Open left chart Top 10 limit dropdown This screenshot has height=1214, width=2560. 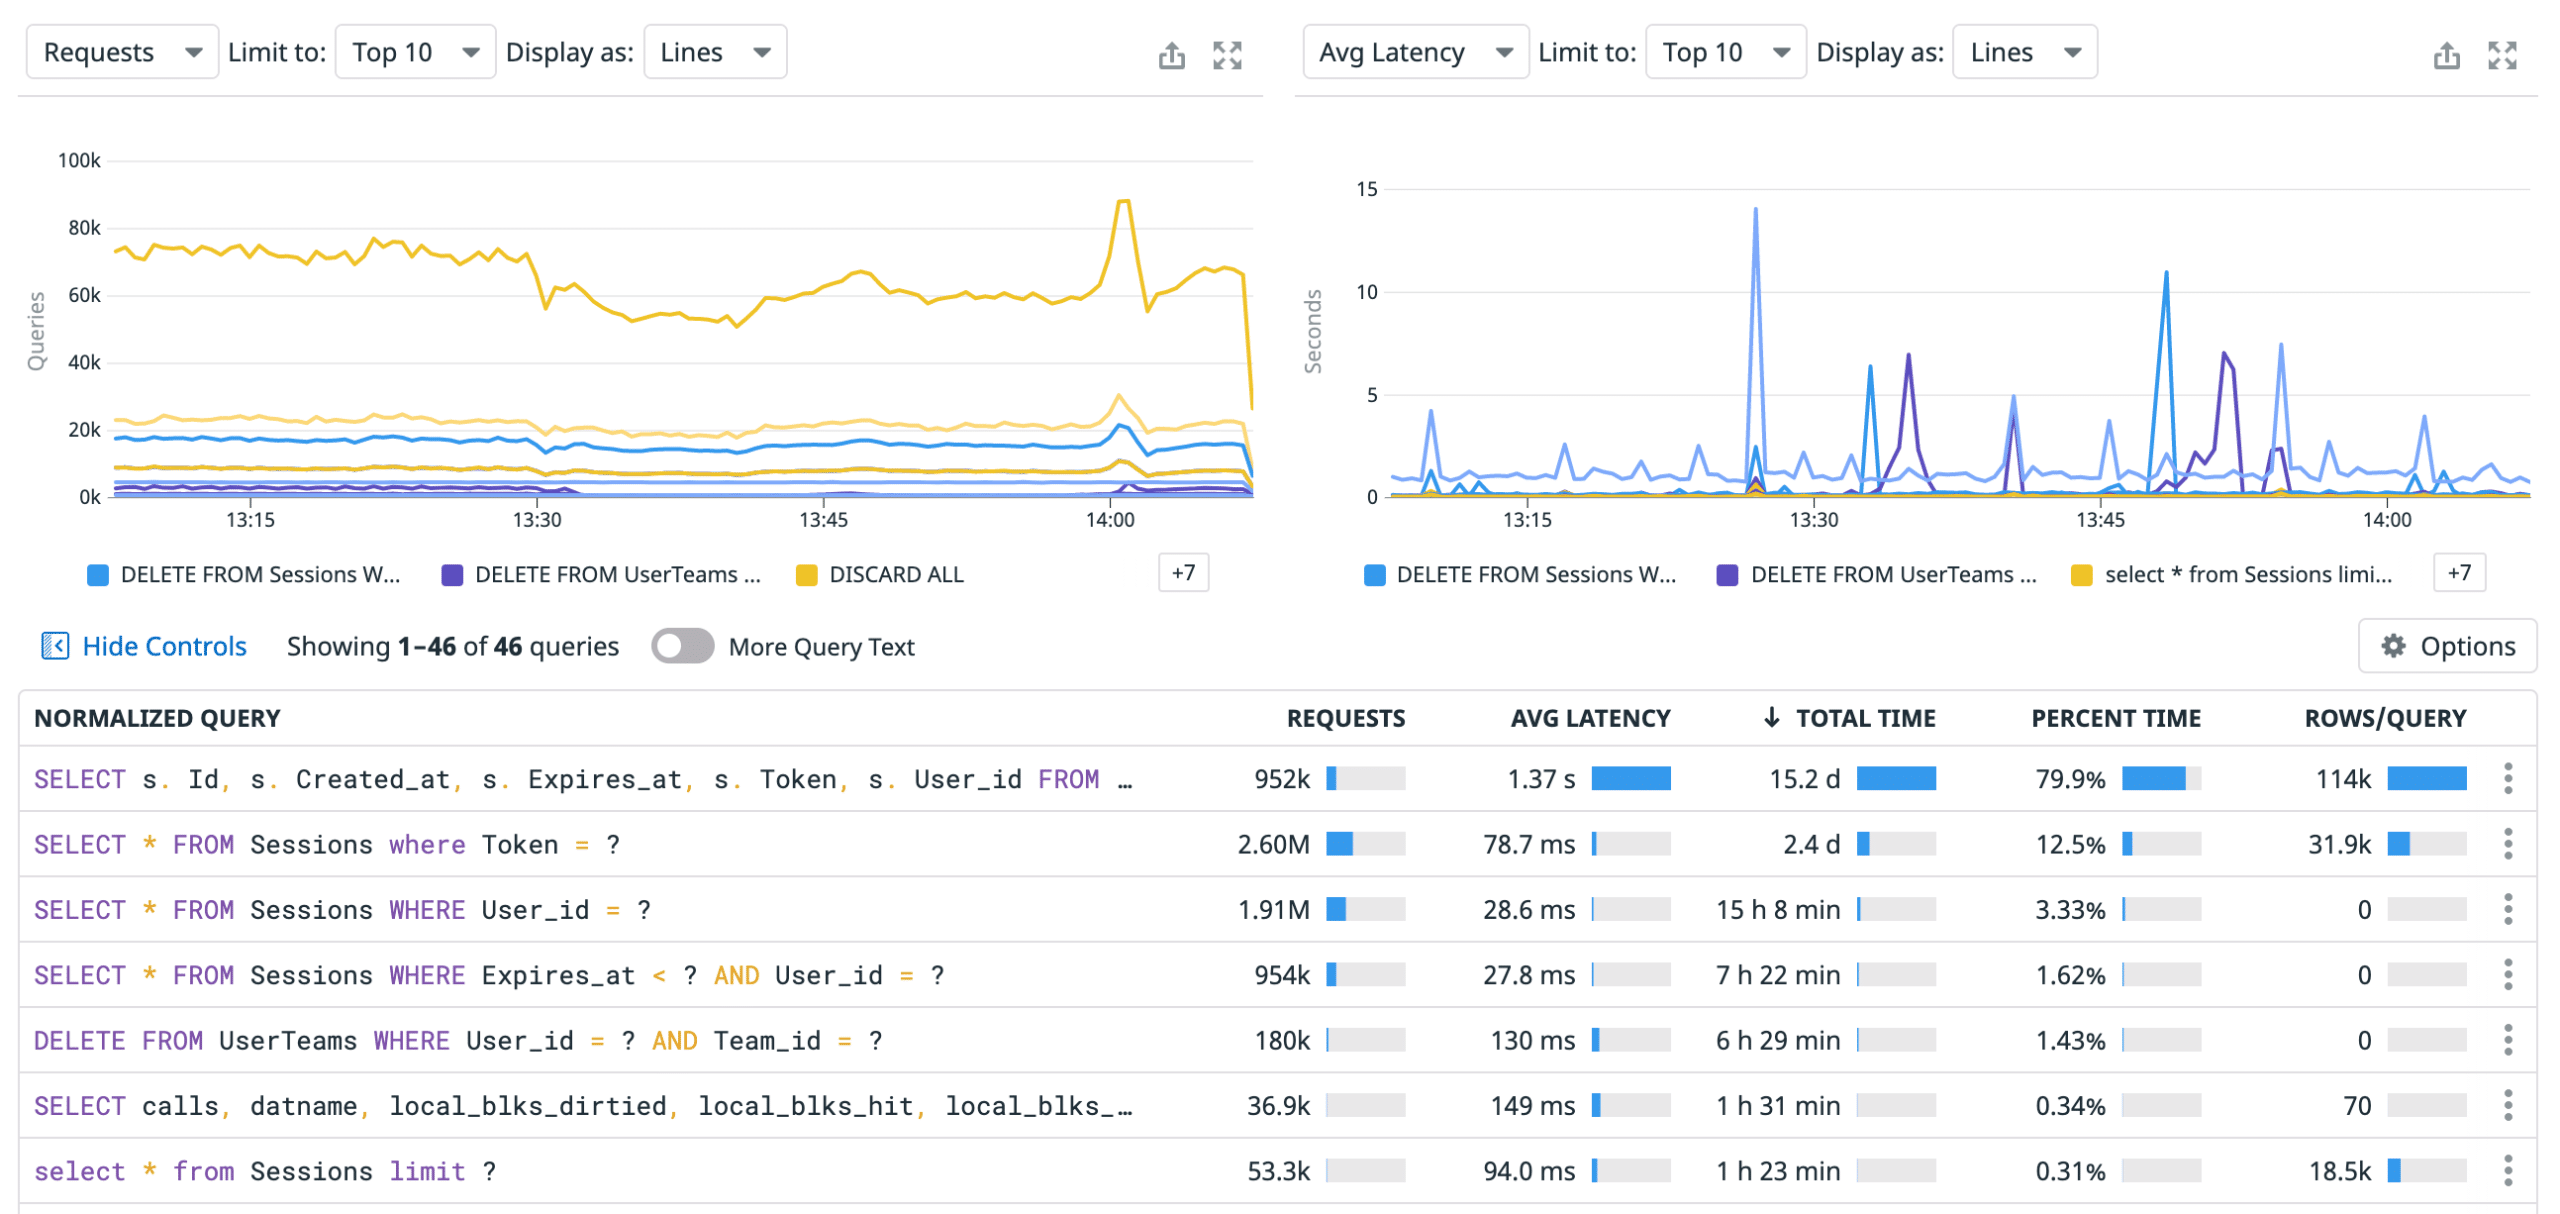[x=414, y=52]
